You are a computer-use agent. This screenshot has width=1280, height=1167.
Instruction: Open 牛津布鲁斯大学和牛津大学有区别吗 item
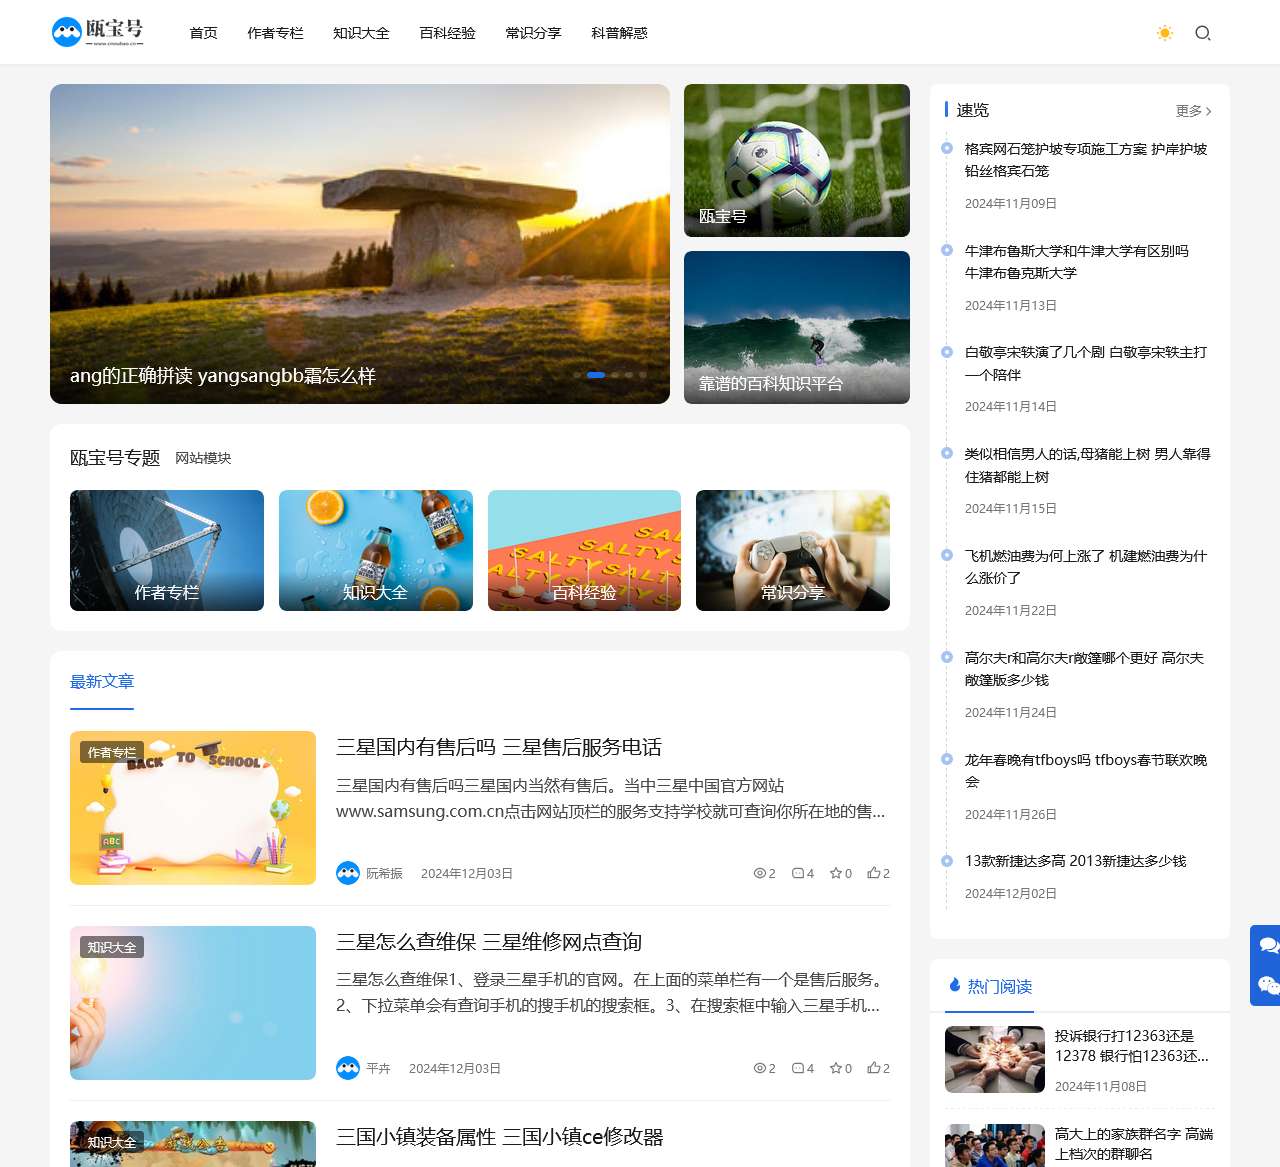pyautogui.click(x=1077, y=262)
